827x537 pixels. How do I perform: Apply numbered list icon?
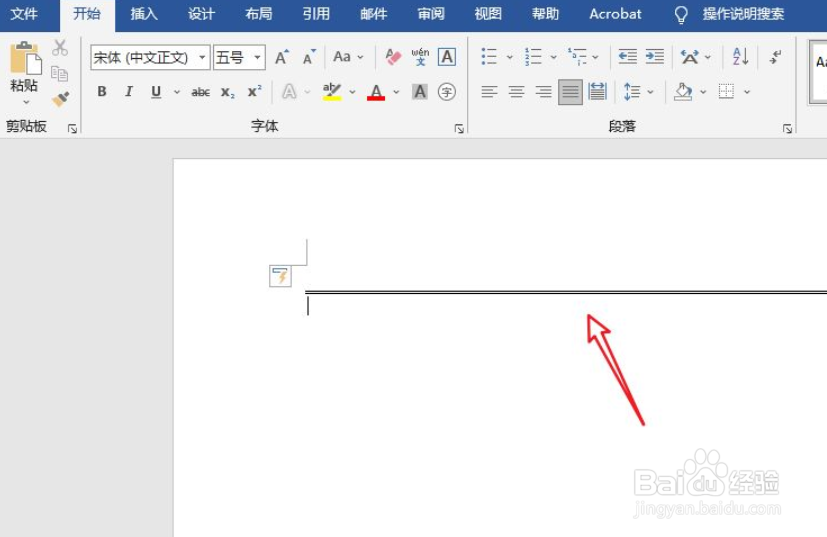[x=533, y=56]
